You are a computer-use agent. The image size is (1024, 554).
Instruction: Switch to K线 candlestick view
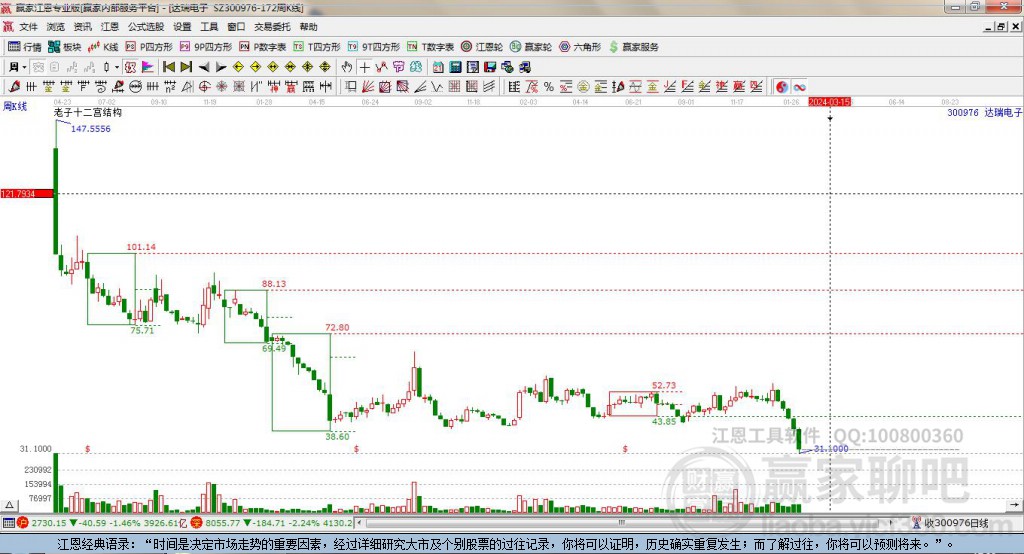pos(103,47)
